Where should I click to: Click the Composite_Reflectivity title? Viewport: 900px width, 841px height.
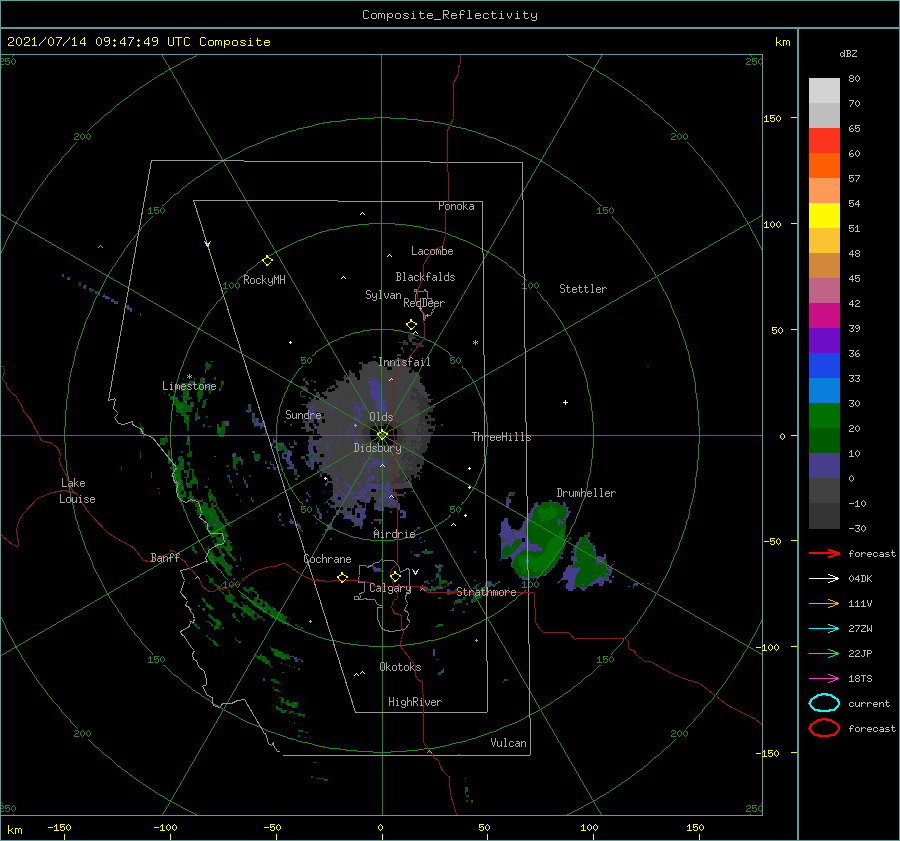[x=450, y=15]
